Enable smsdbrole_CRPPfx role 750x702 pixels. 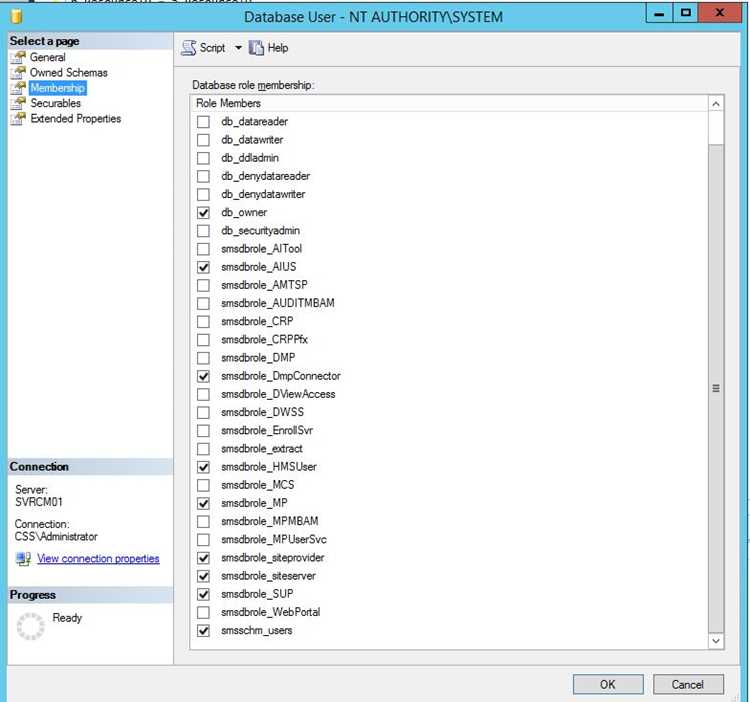click(x=203, y=340)
